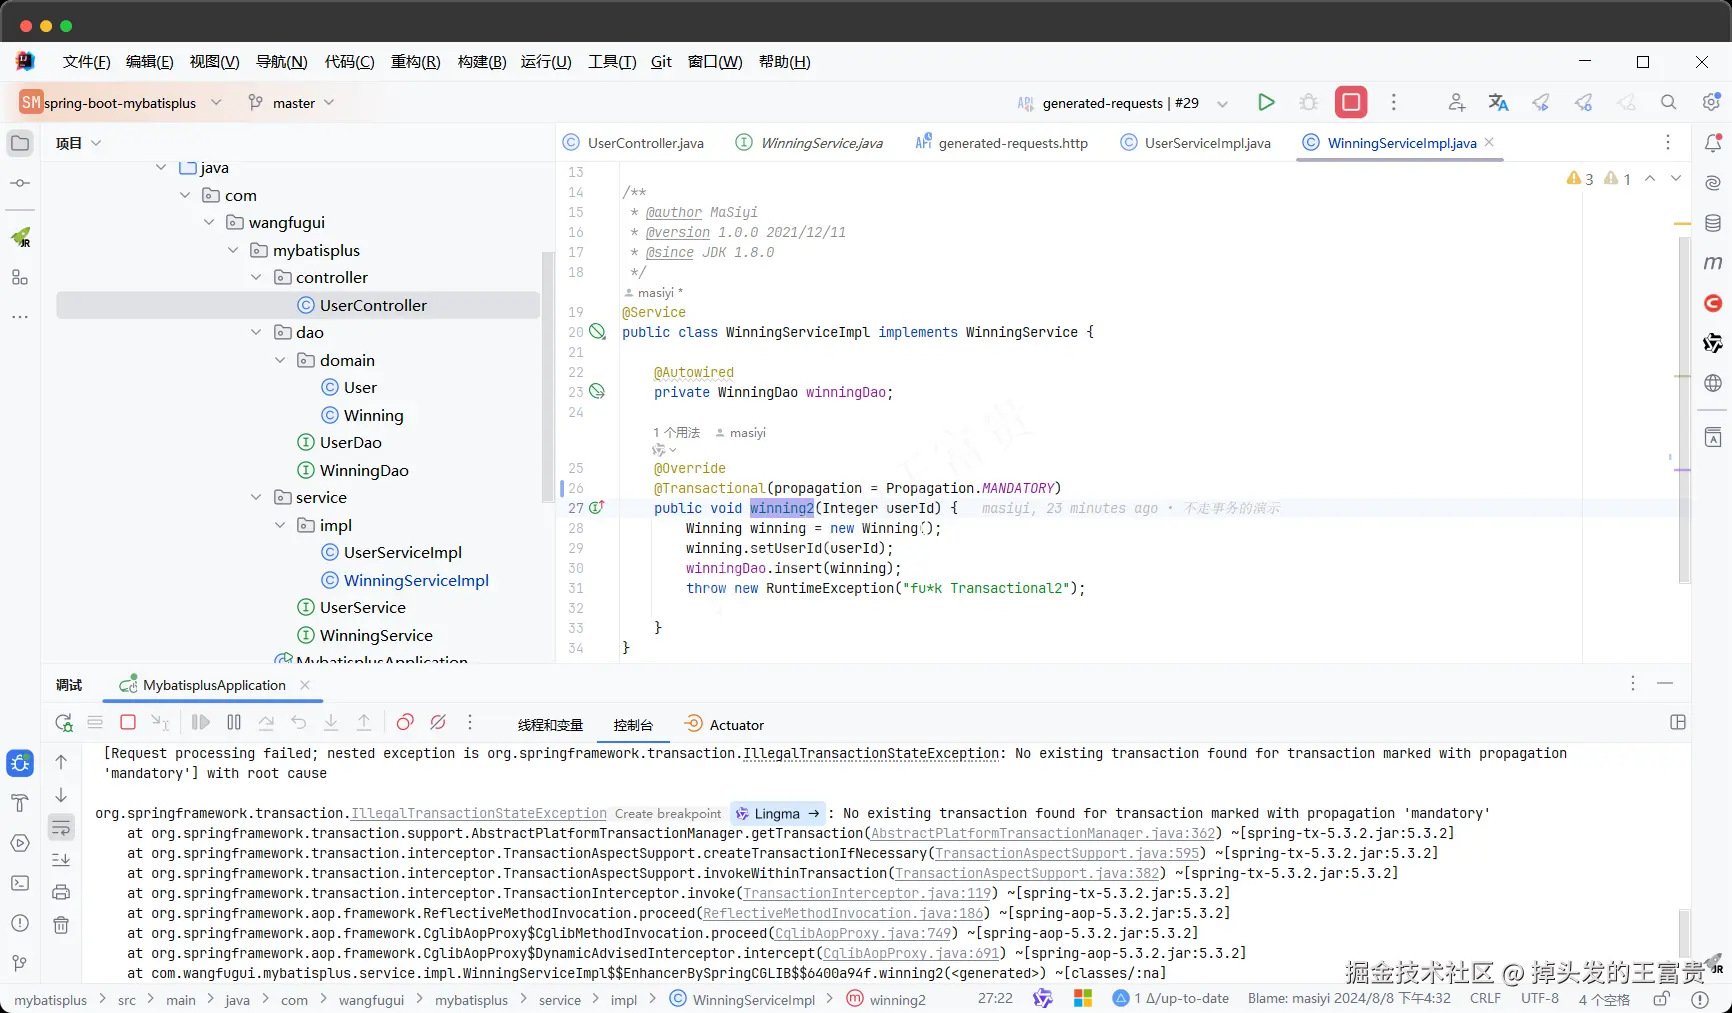View breakpoints using the red circles icon
Viewport: 1732px width, 1013px height.
pos(405,722)
